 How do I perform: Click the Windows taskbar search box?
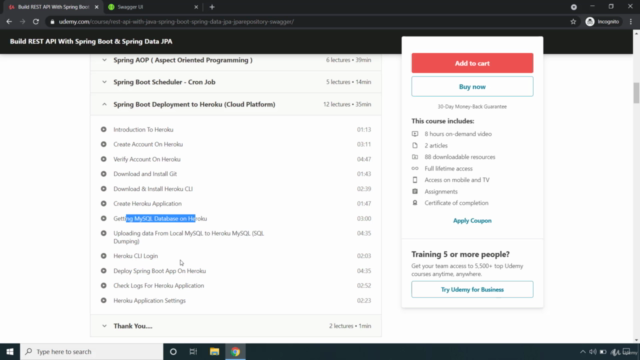click(x=91, y=351)
